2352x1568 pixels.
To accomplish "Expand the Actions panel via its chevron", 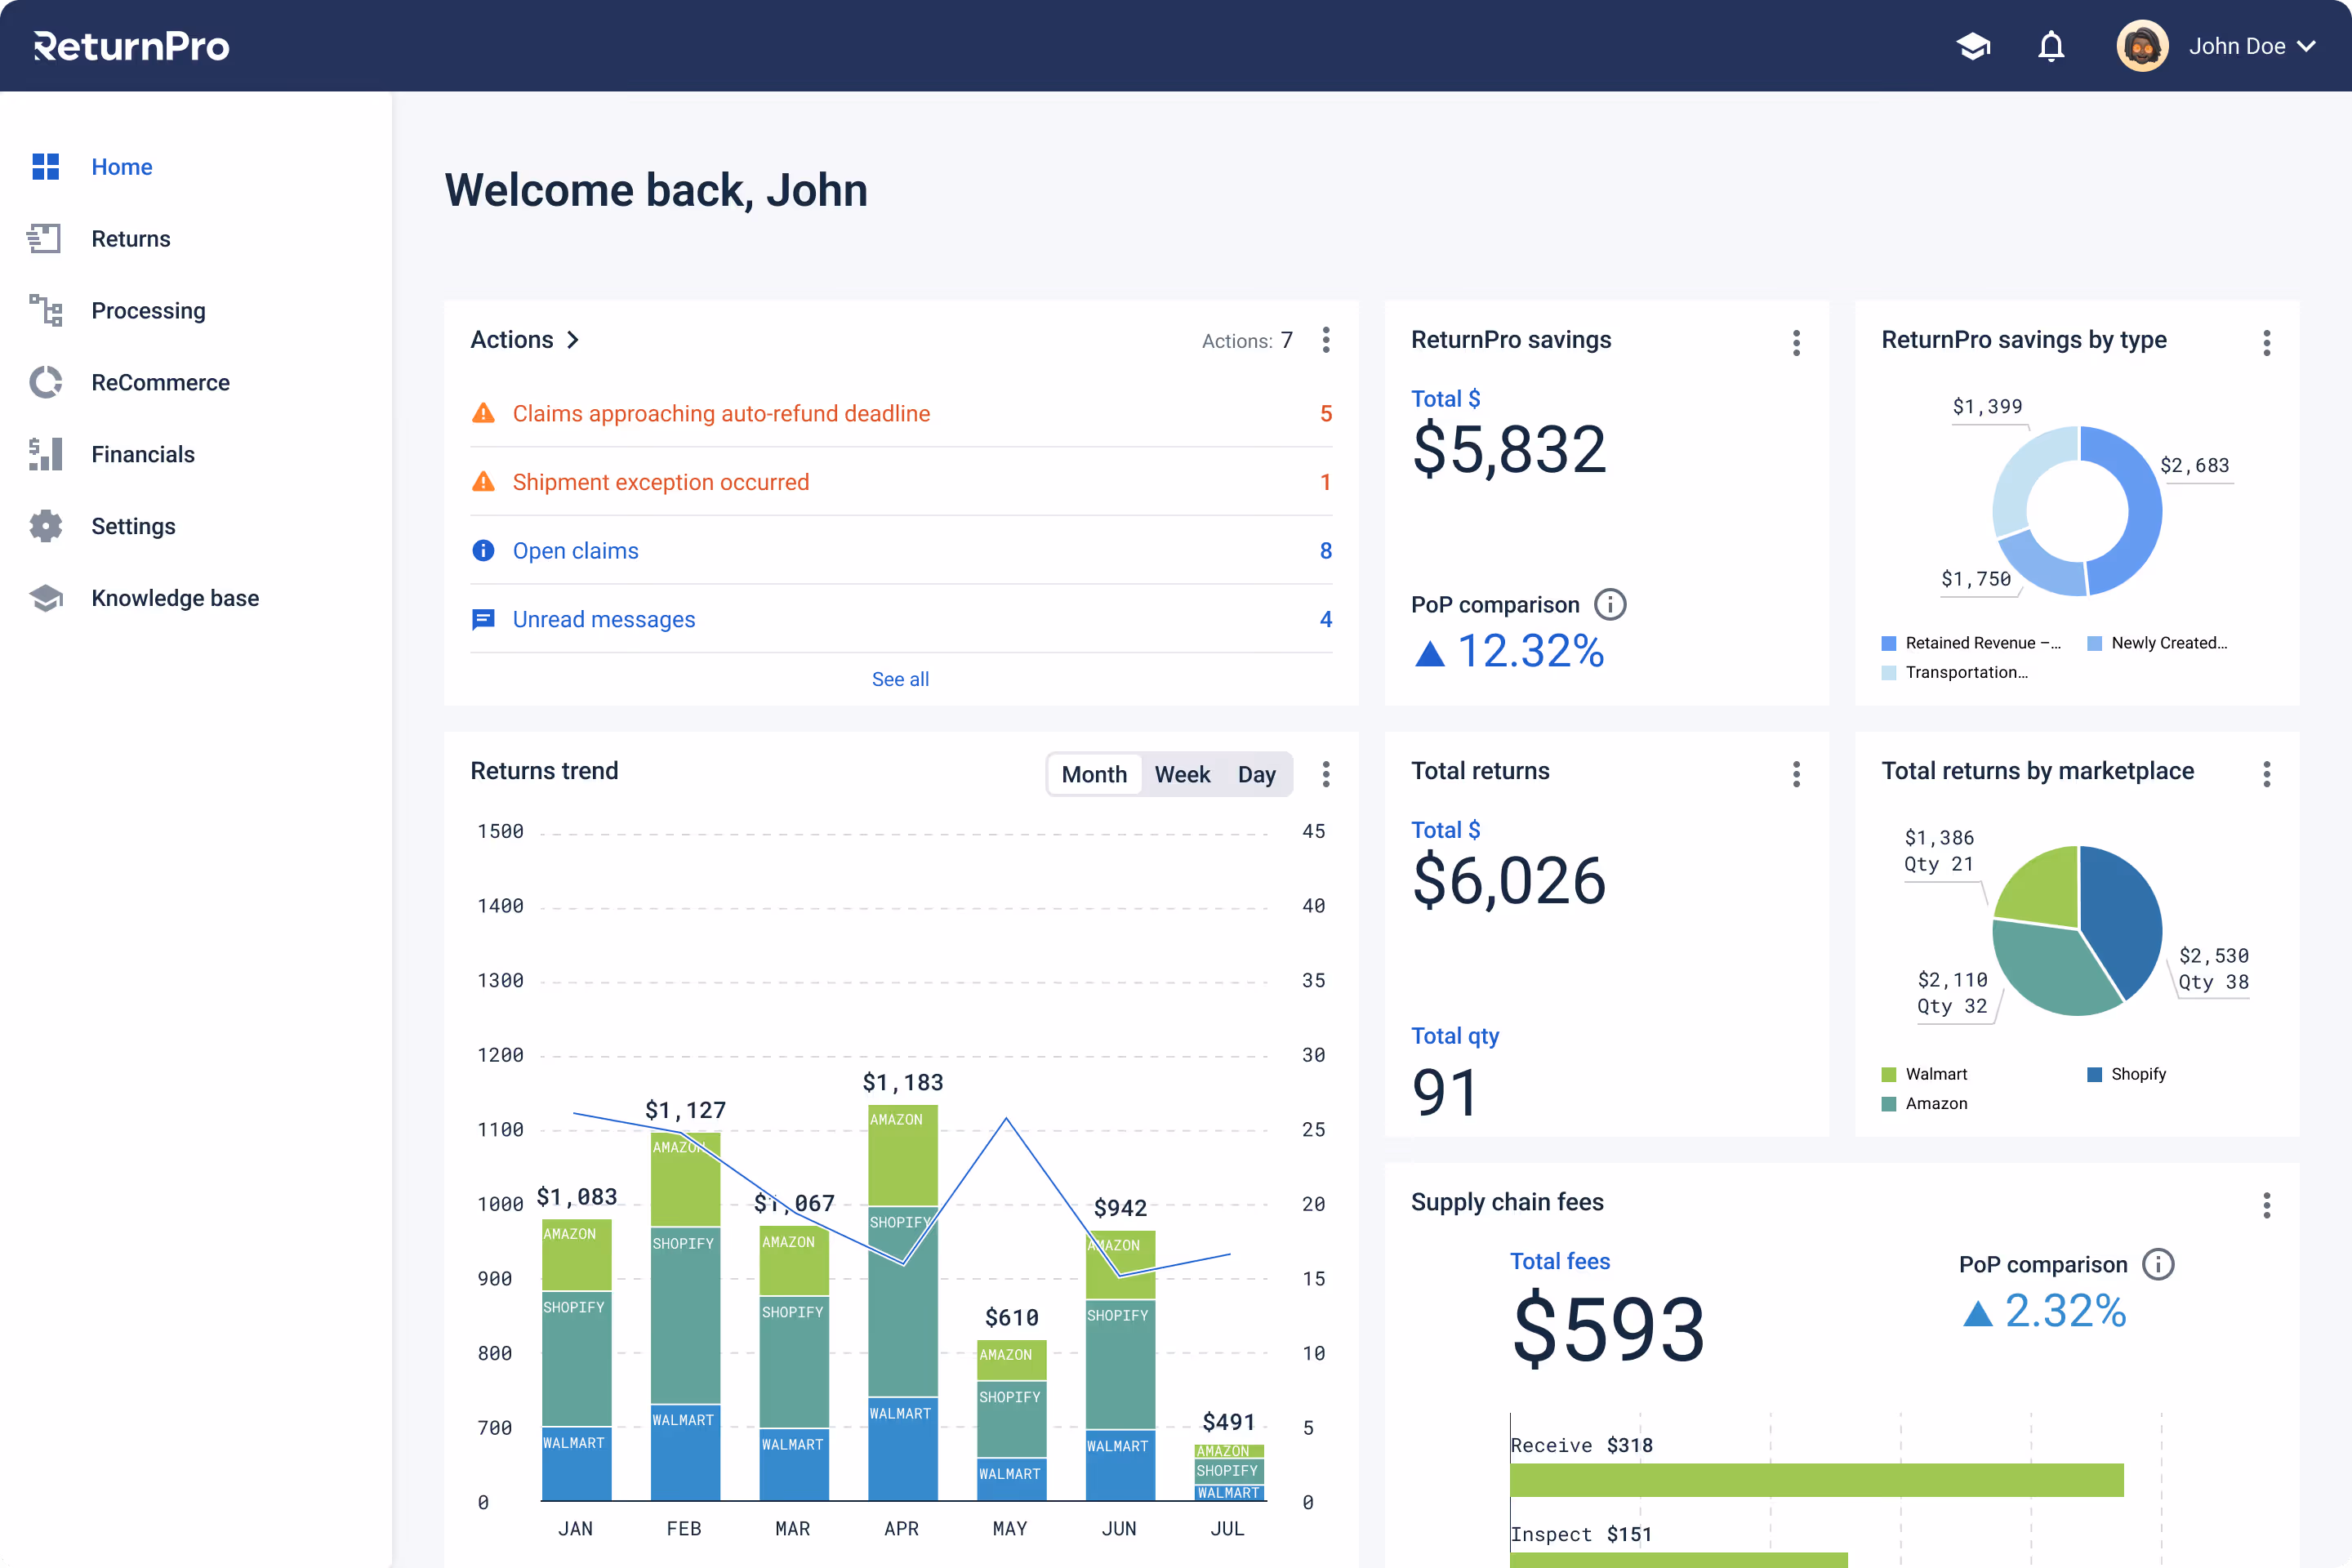I will click(574, 340).
